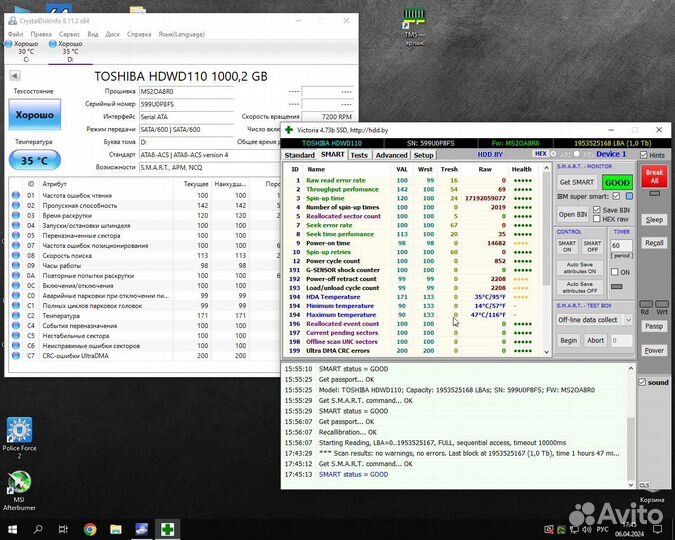This screenshot has width=675, height=540.
Task: Switch to Setup tab in Victoria
Action: pyautogui.click(x=424, y=155)
